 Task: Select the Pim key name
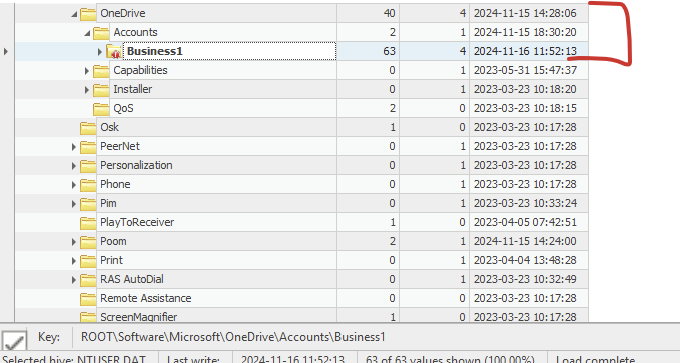pos(108,203)
